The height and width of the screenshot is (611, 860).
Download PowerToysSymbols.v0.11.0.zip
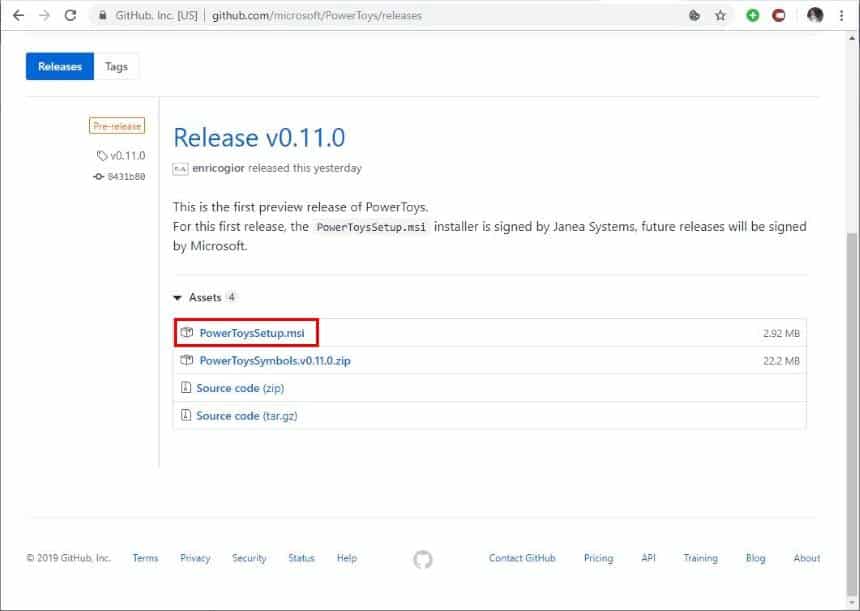point(275,361)
